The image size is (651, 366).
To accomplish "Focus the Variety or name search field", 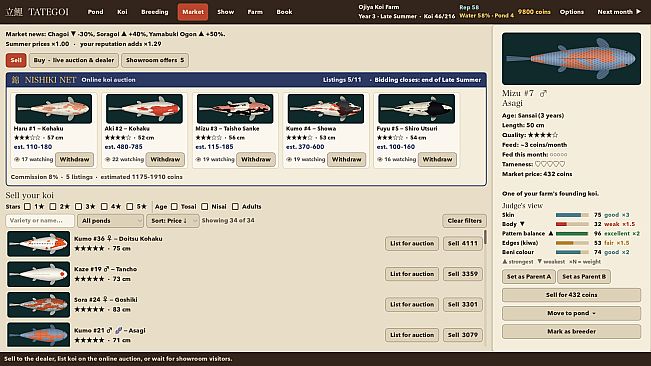I will click(40, 221).
